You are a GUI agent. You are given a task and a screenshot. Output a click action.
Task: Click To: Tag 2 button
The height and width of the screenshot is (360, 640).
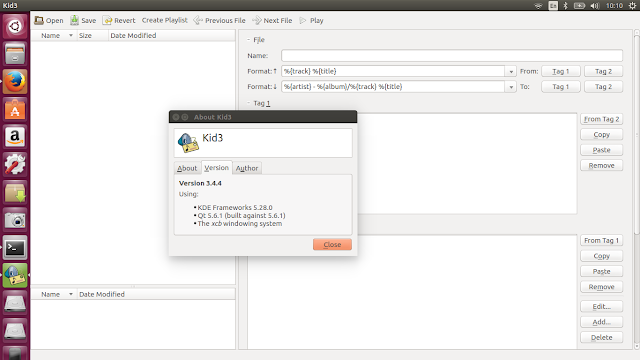point(603,87)
